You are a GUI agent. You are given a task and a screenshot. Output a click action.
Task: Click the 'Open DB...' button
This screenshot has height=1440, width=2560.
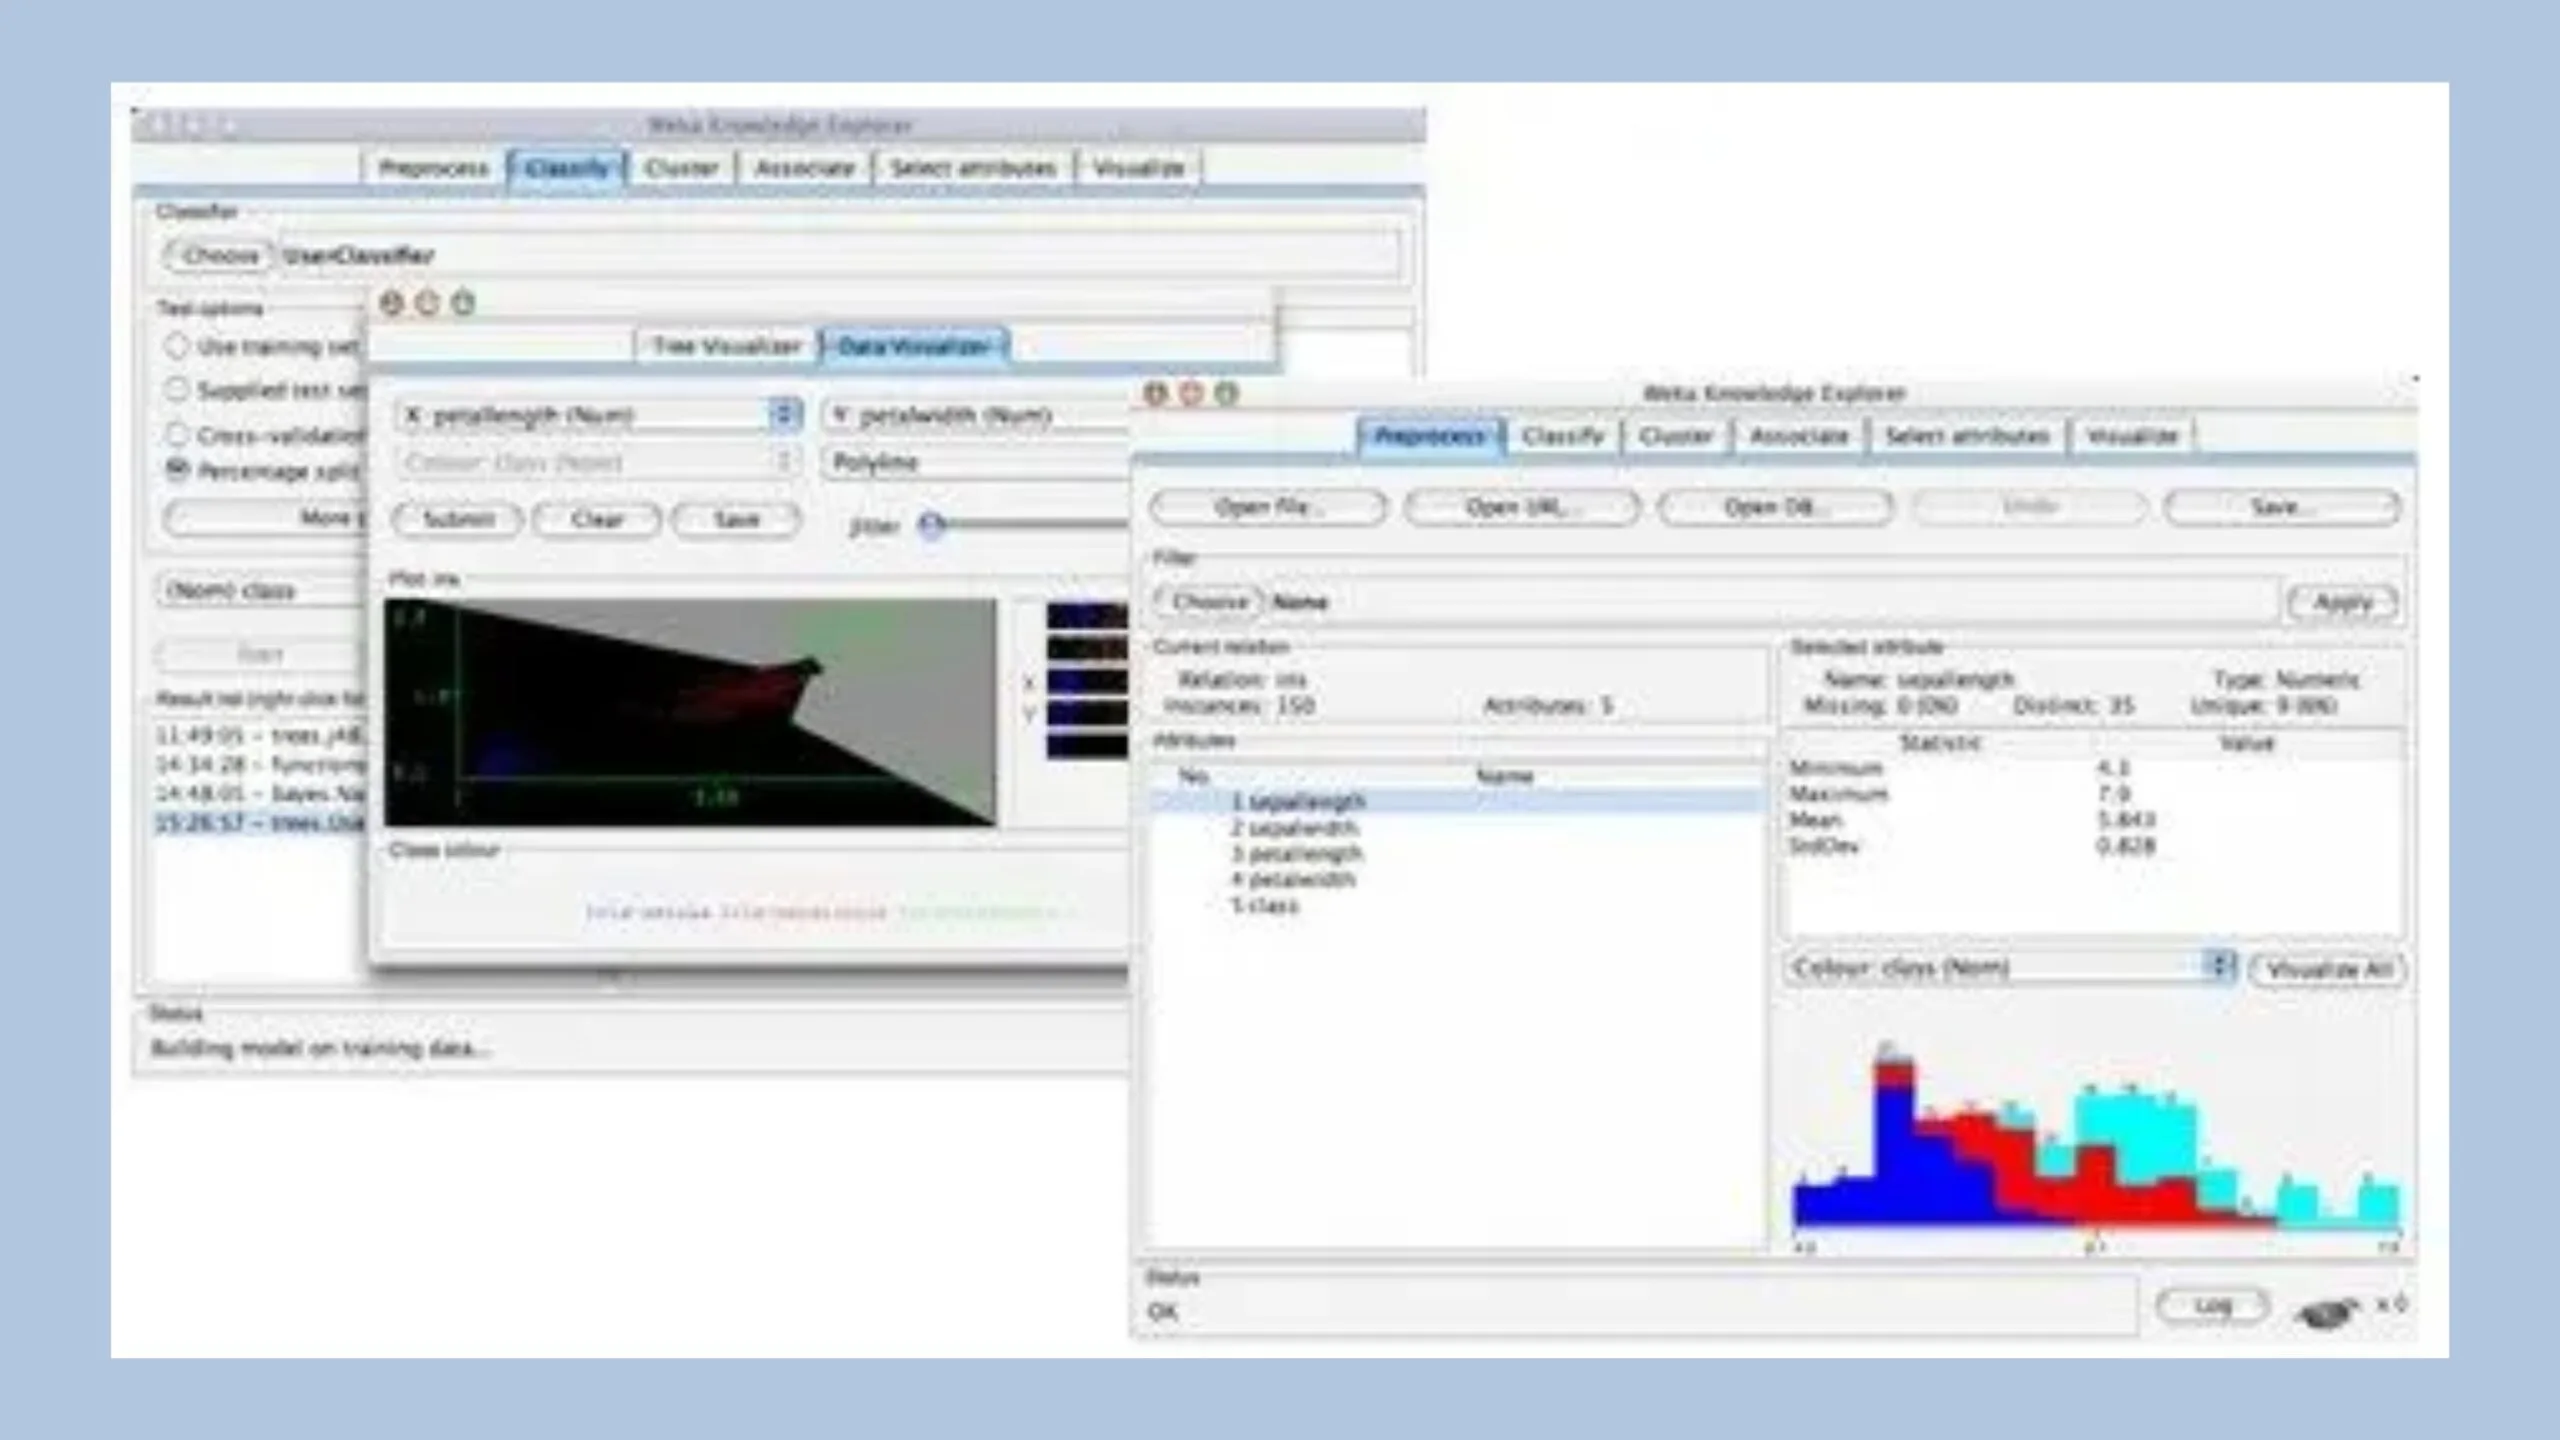click(x=1776, y=507)
